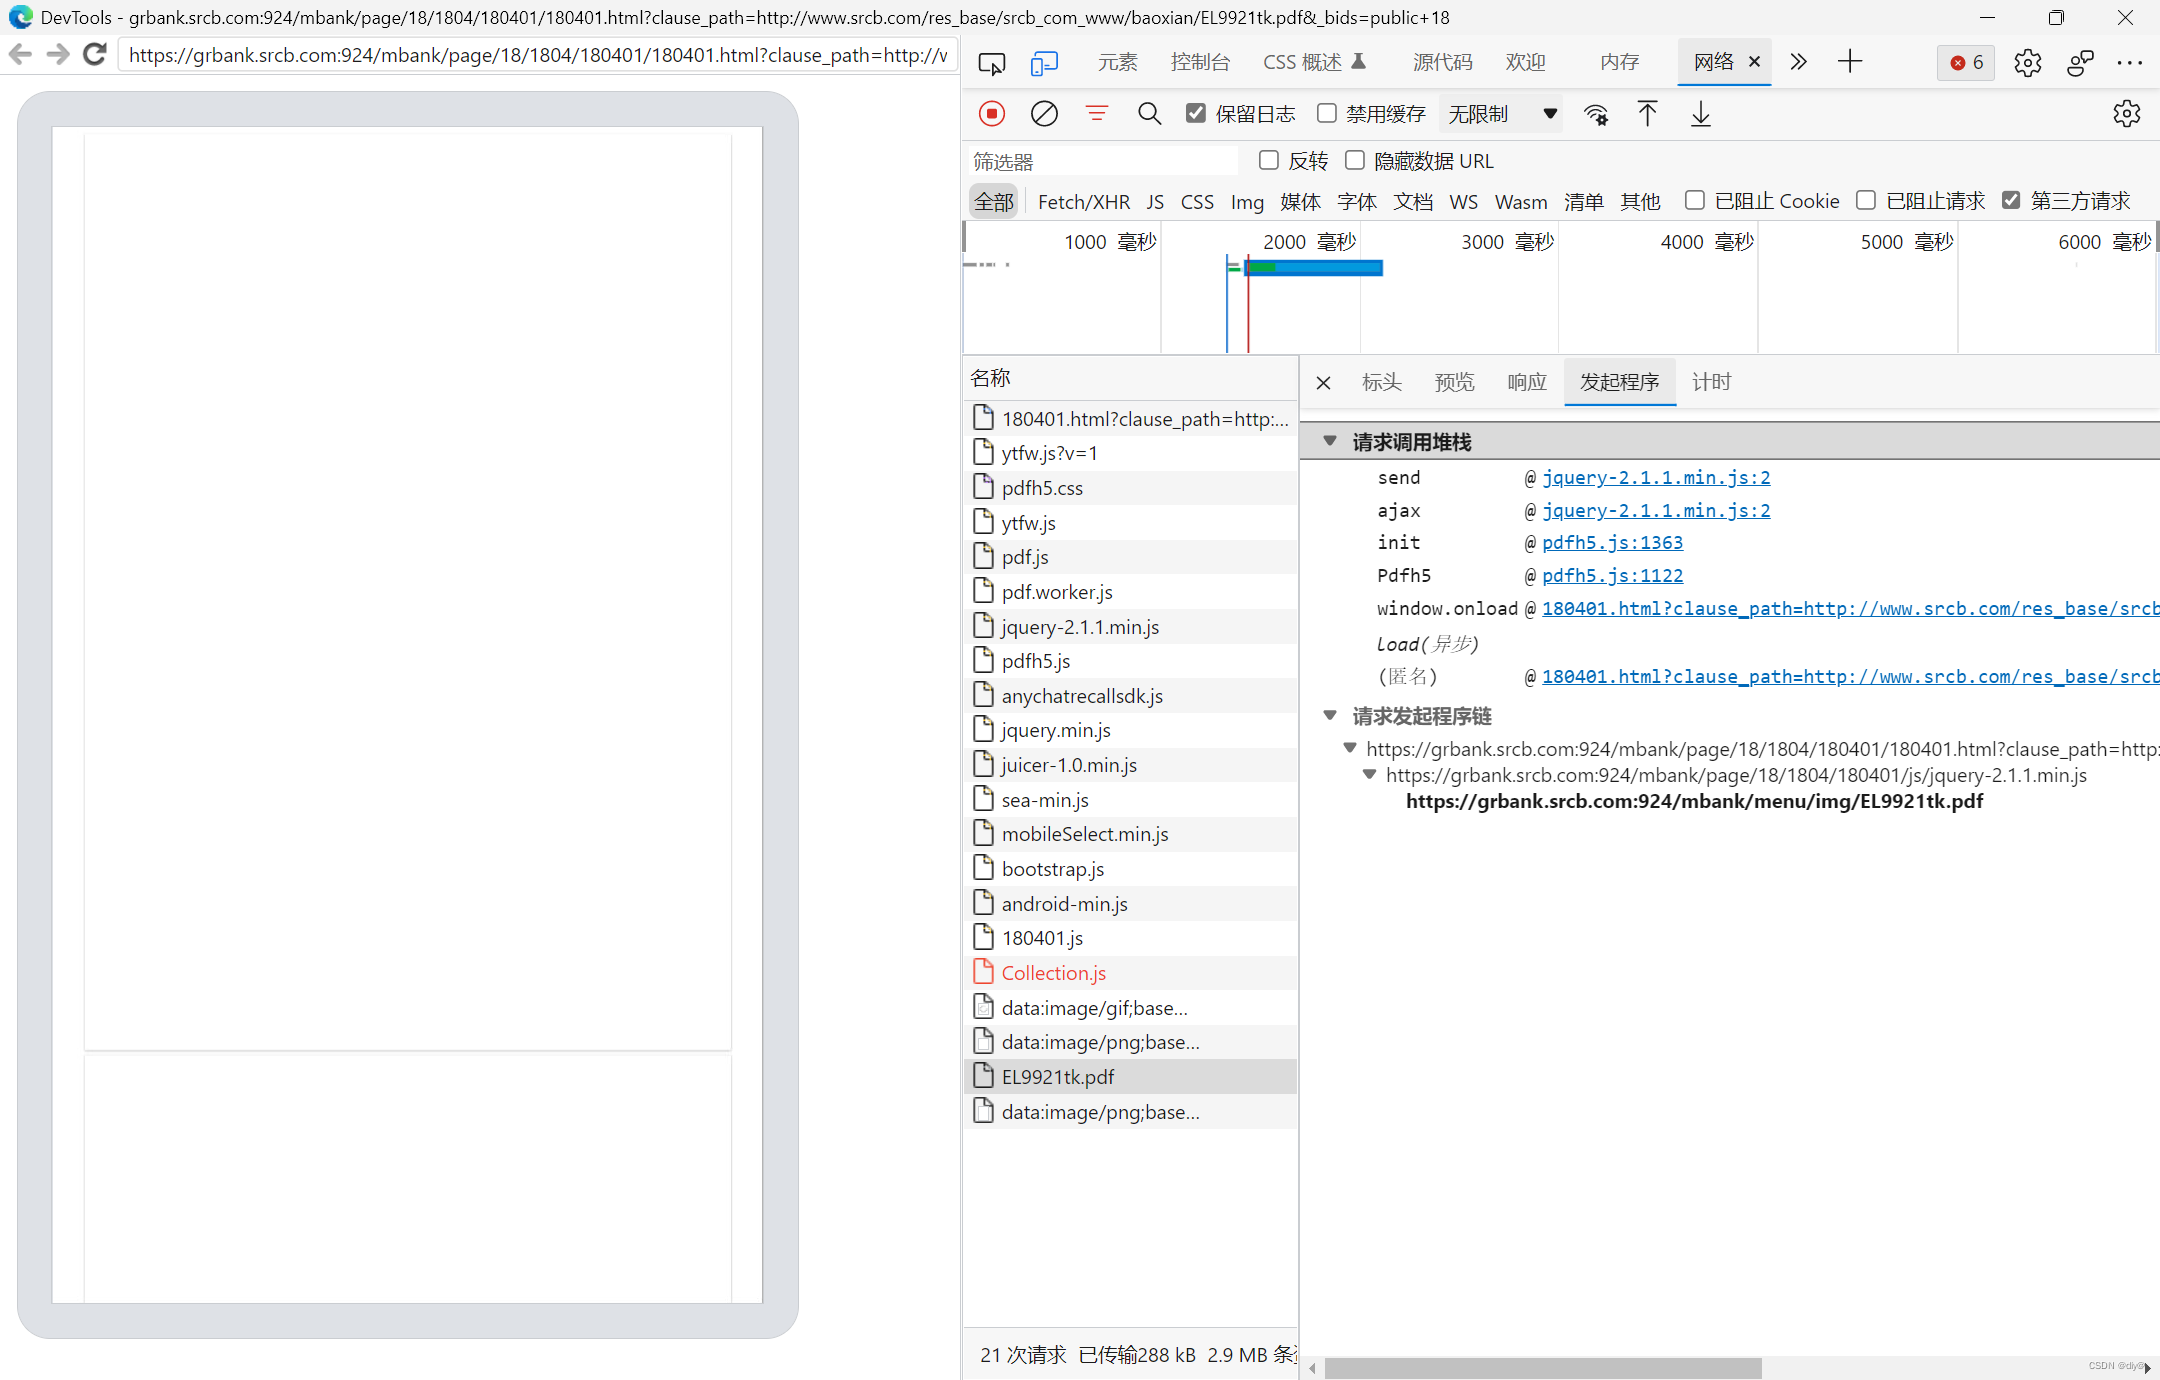Open network conditions wifi icon
The height and width of the screenshot is (1380, 2160).
(1596, 114)
